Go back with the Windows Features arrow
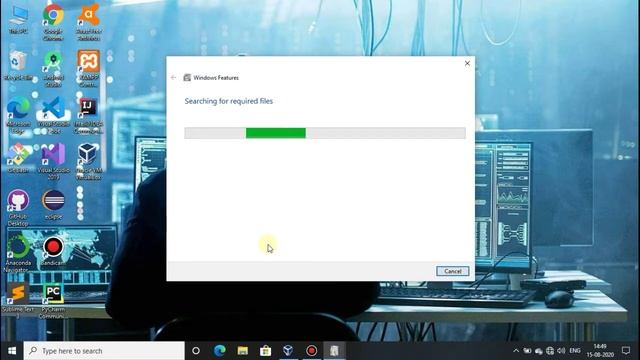Image resolution: width=640 pixels, height=360 pixels. [173, 78]
